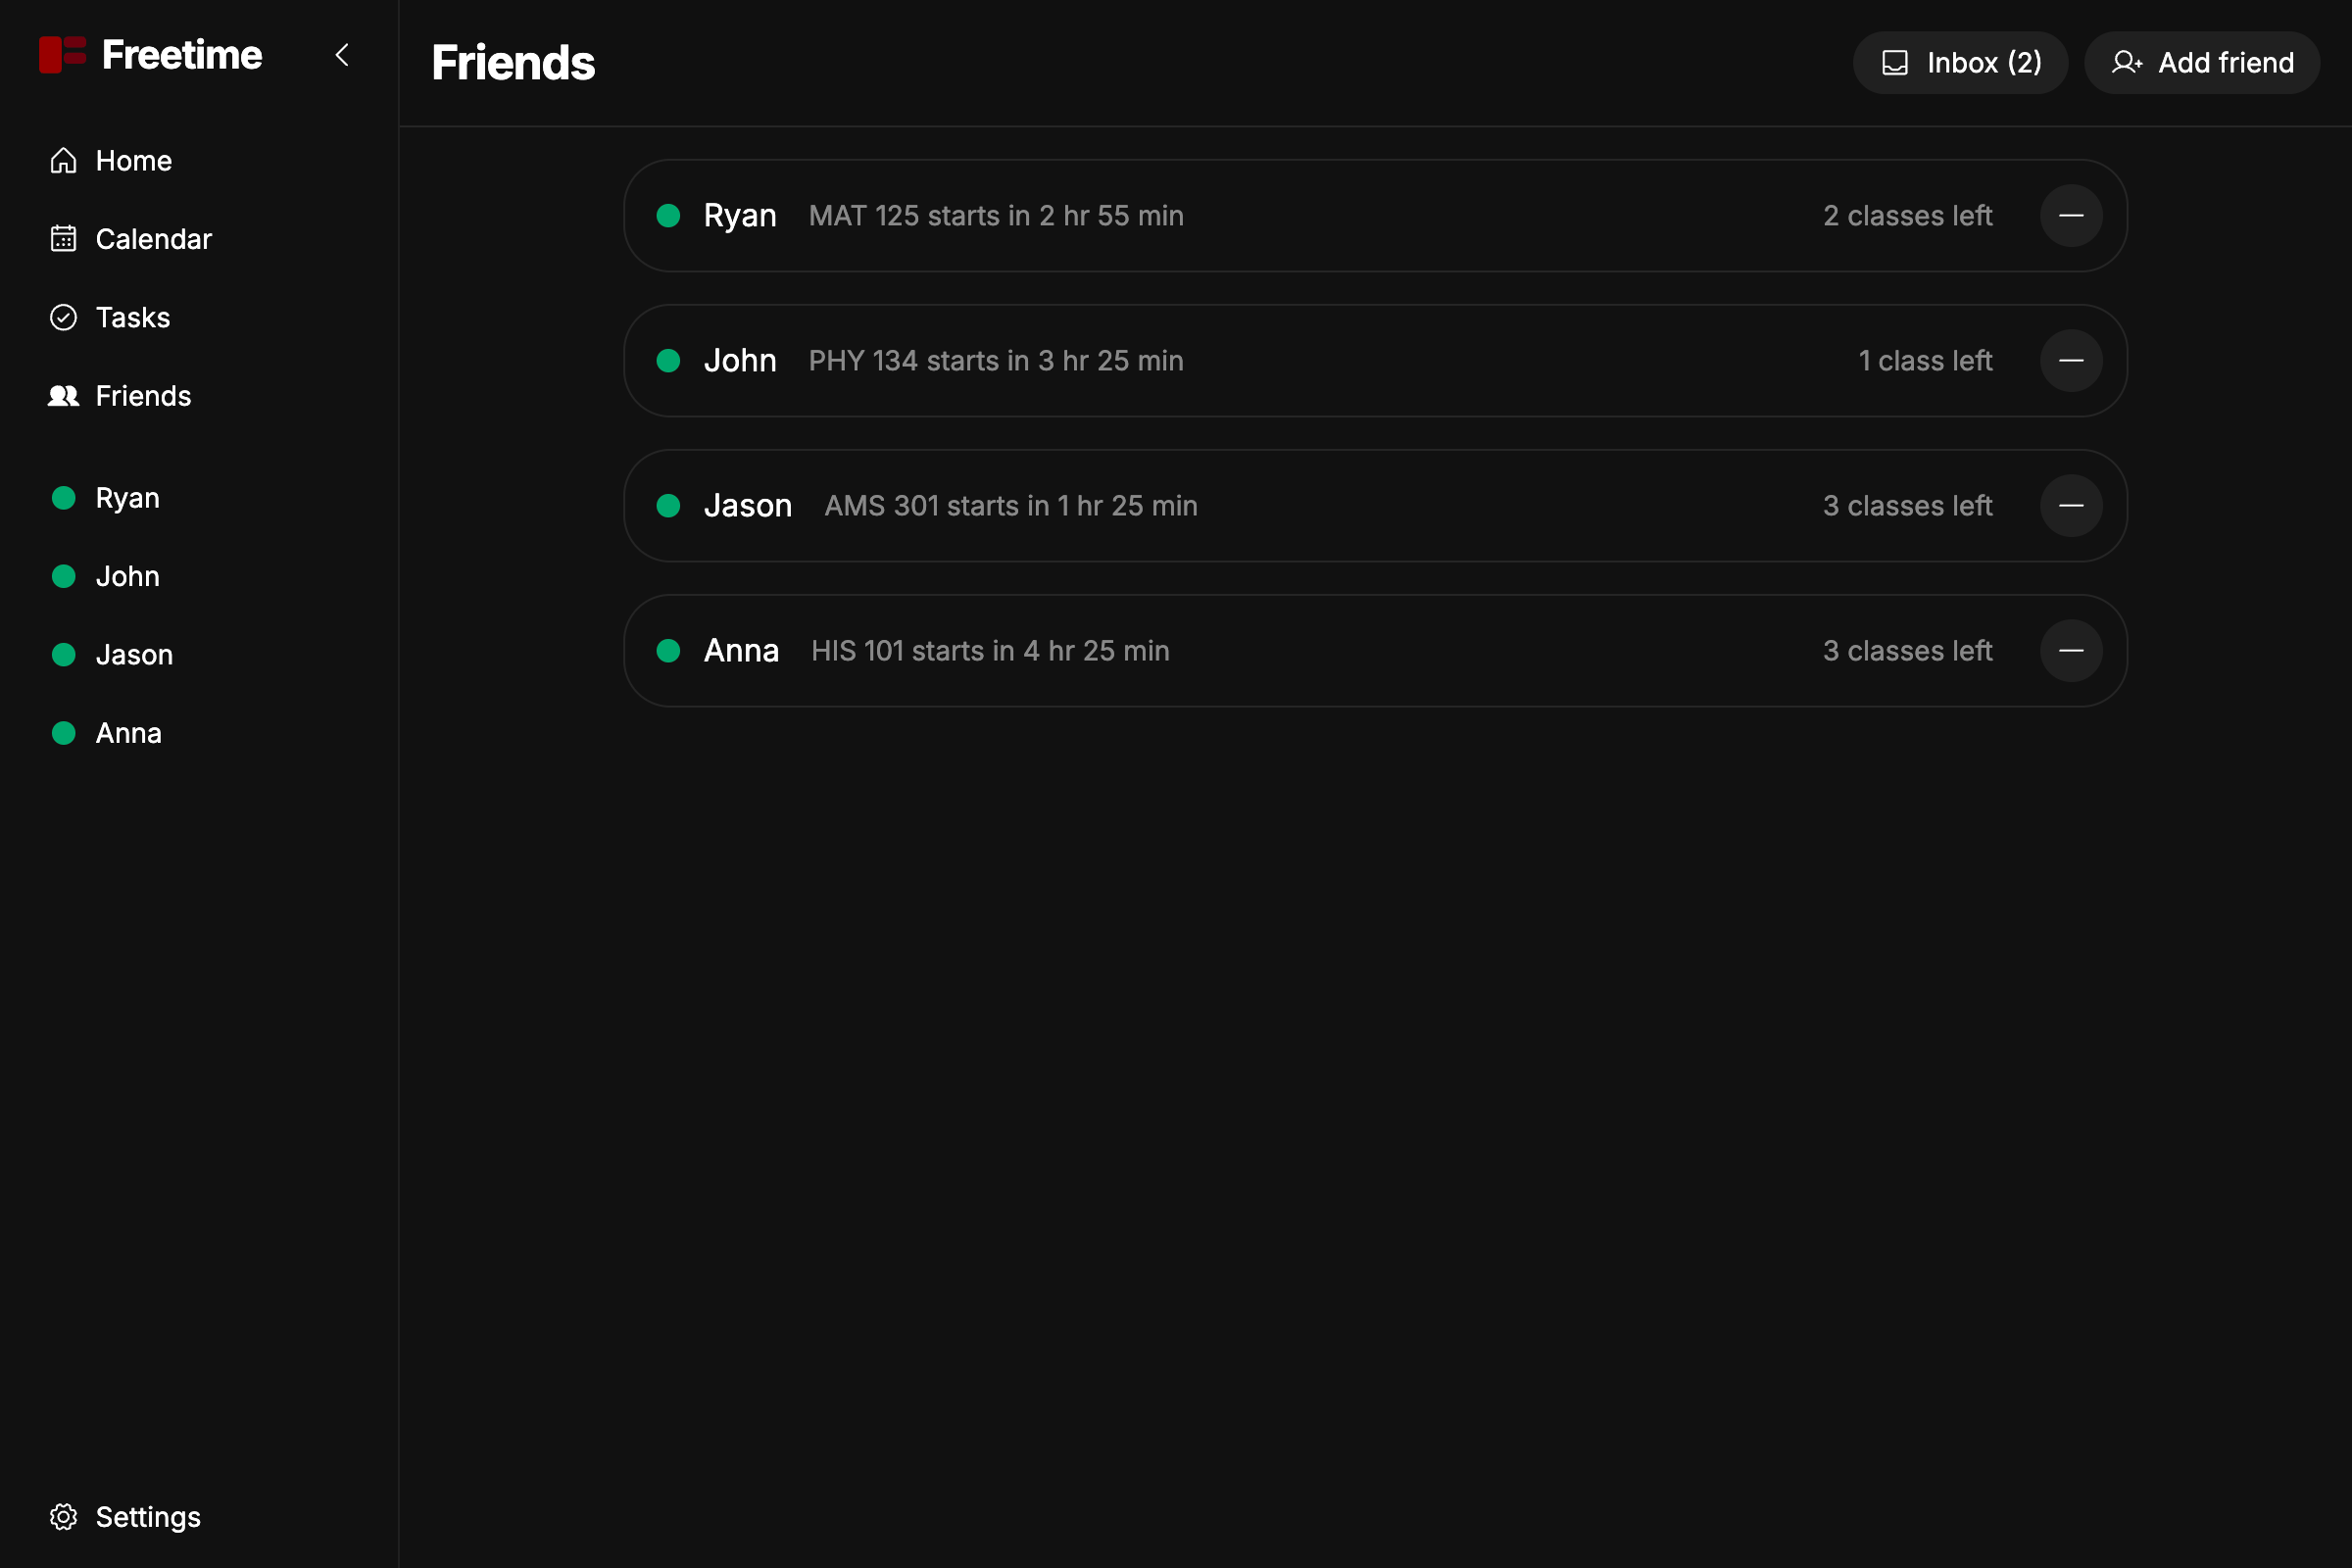Click the Inbox envelope icon
Viewport: 2352px width, 1568px height.
pos(1895,62)
